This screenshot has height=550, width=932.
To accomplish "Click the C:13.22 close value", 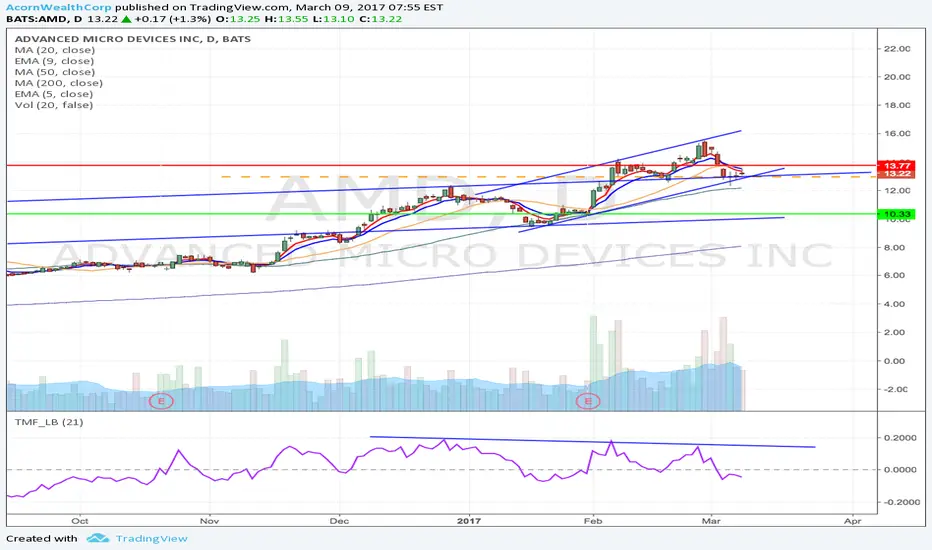I will tap(381, 19).
